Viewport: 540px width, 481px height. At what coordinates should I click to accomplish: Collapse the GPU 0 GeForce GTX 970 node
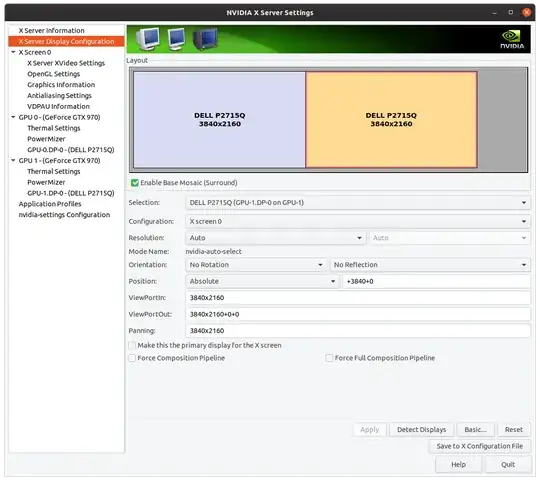[x=13, y=117]
